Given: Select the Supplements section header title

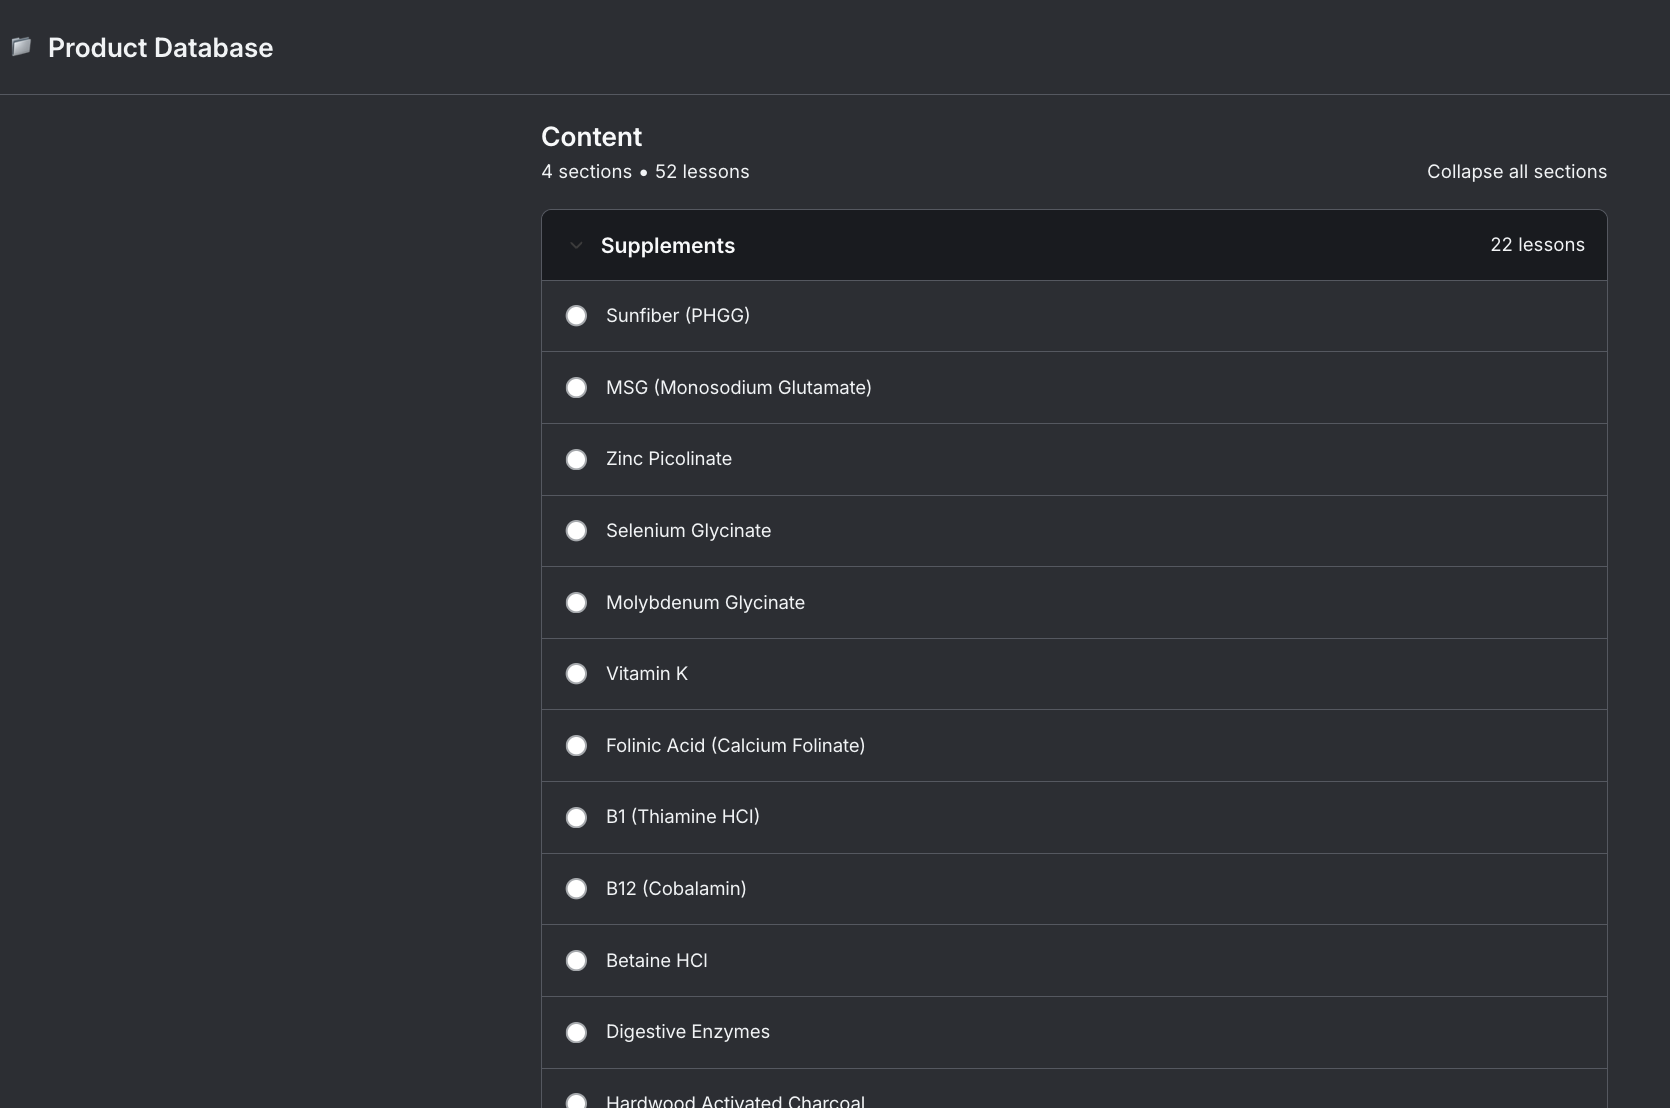Looking at the screenshot, I should (667, 245).
